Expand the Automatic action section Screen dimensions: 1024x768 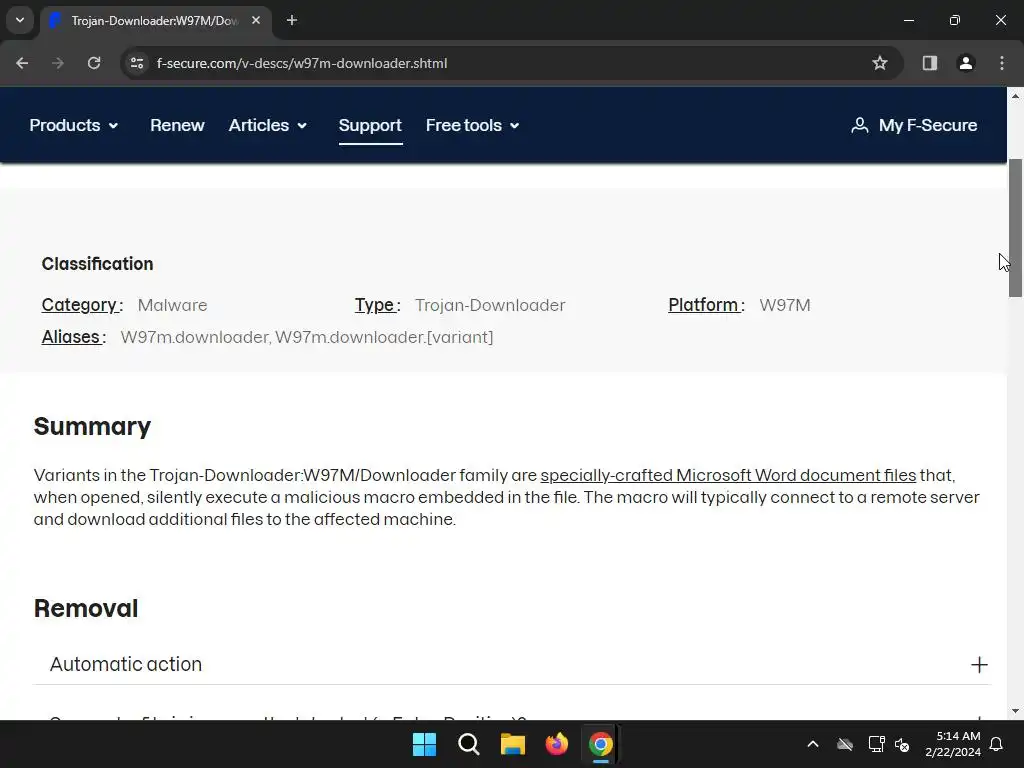(x=512, y=664)
